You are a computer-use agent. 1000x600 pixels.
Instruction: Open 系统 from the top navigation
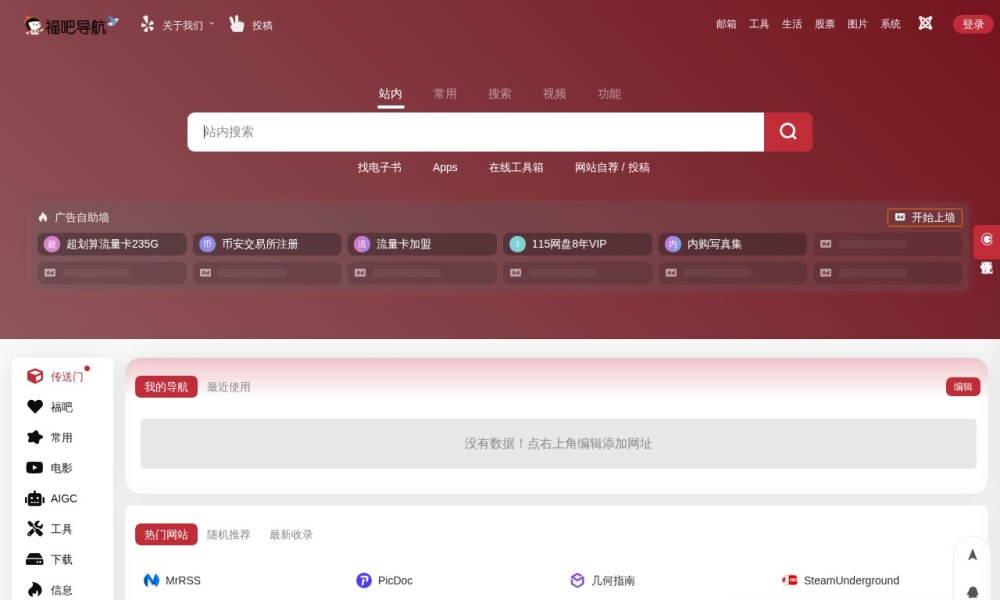pyautogui.click(x=890, y=23)
